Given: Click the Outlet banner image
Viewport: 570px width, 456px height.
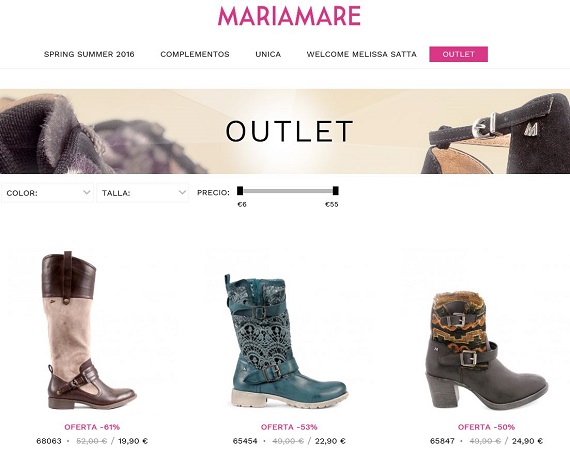Looking at the screenshot, I should coord(285,131).
